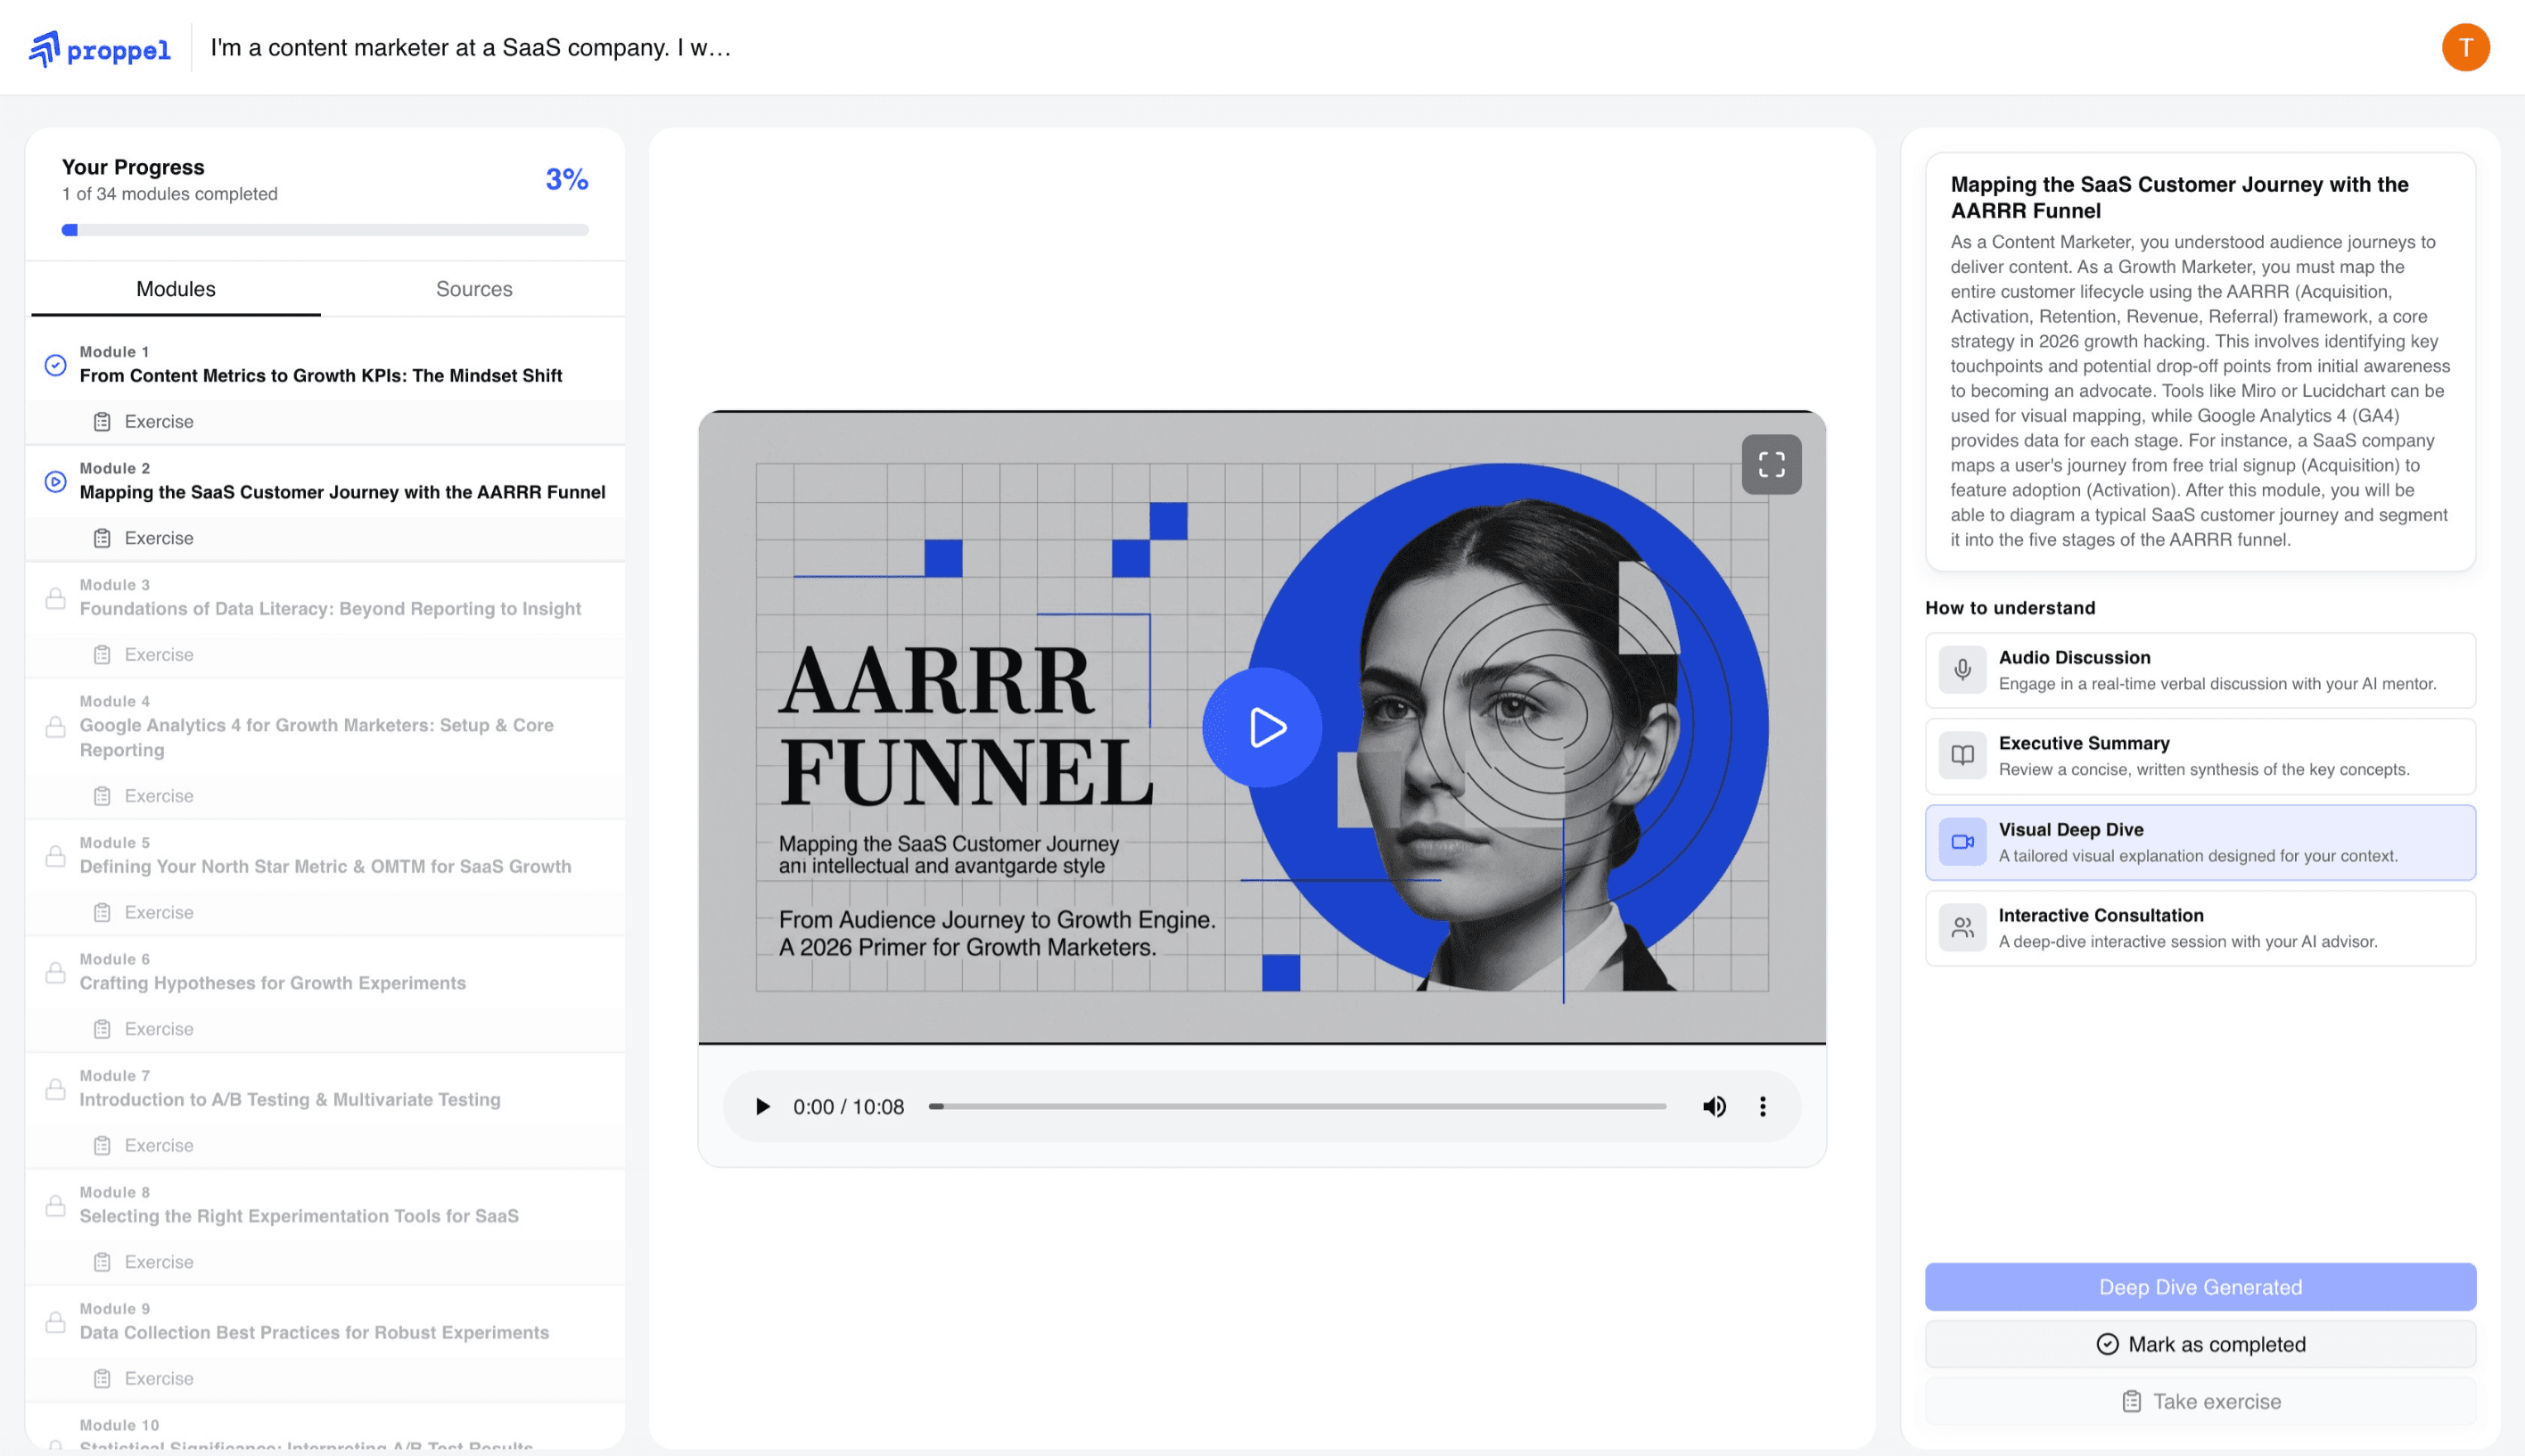
Task: Open the video player options three-dot menu
Action: coord(1763,1106)
